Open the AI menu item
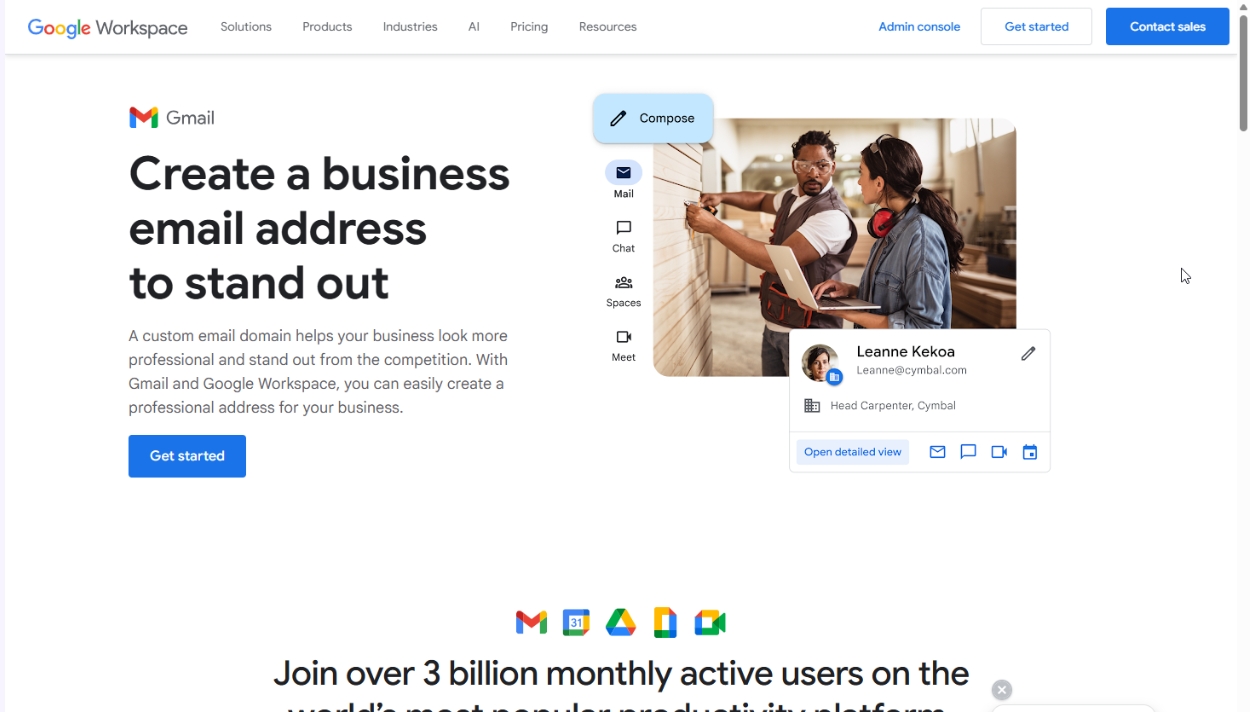This screenshot has width=1250, height=712. tap(474, 27)
